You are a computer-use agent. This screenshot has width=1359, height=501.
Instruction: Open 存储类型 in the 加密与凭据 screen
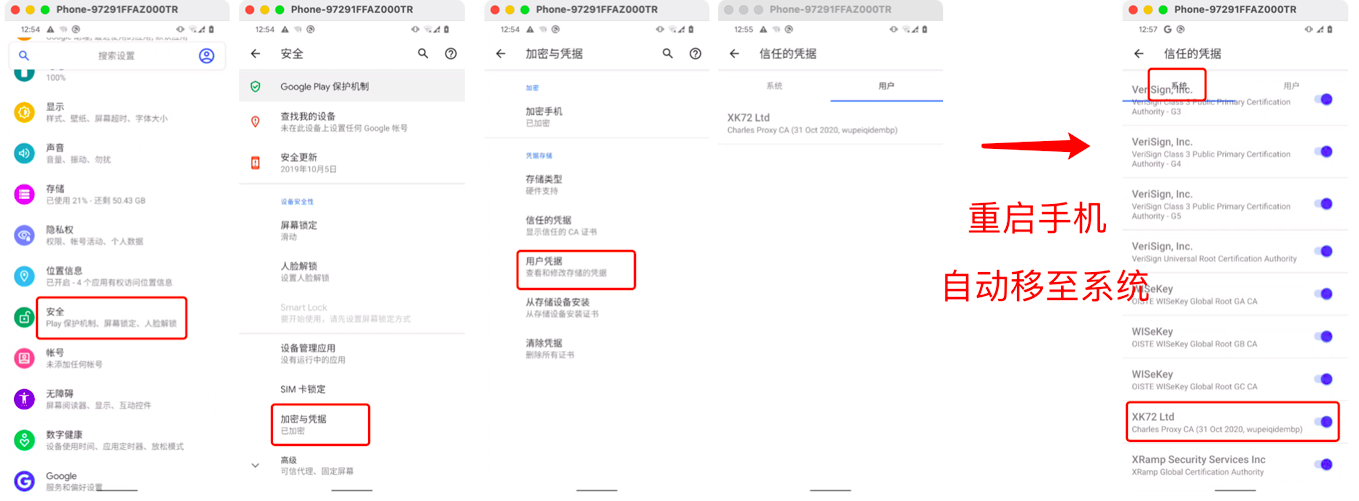coord(597,184)
